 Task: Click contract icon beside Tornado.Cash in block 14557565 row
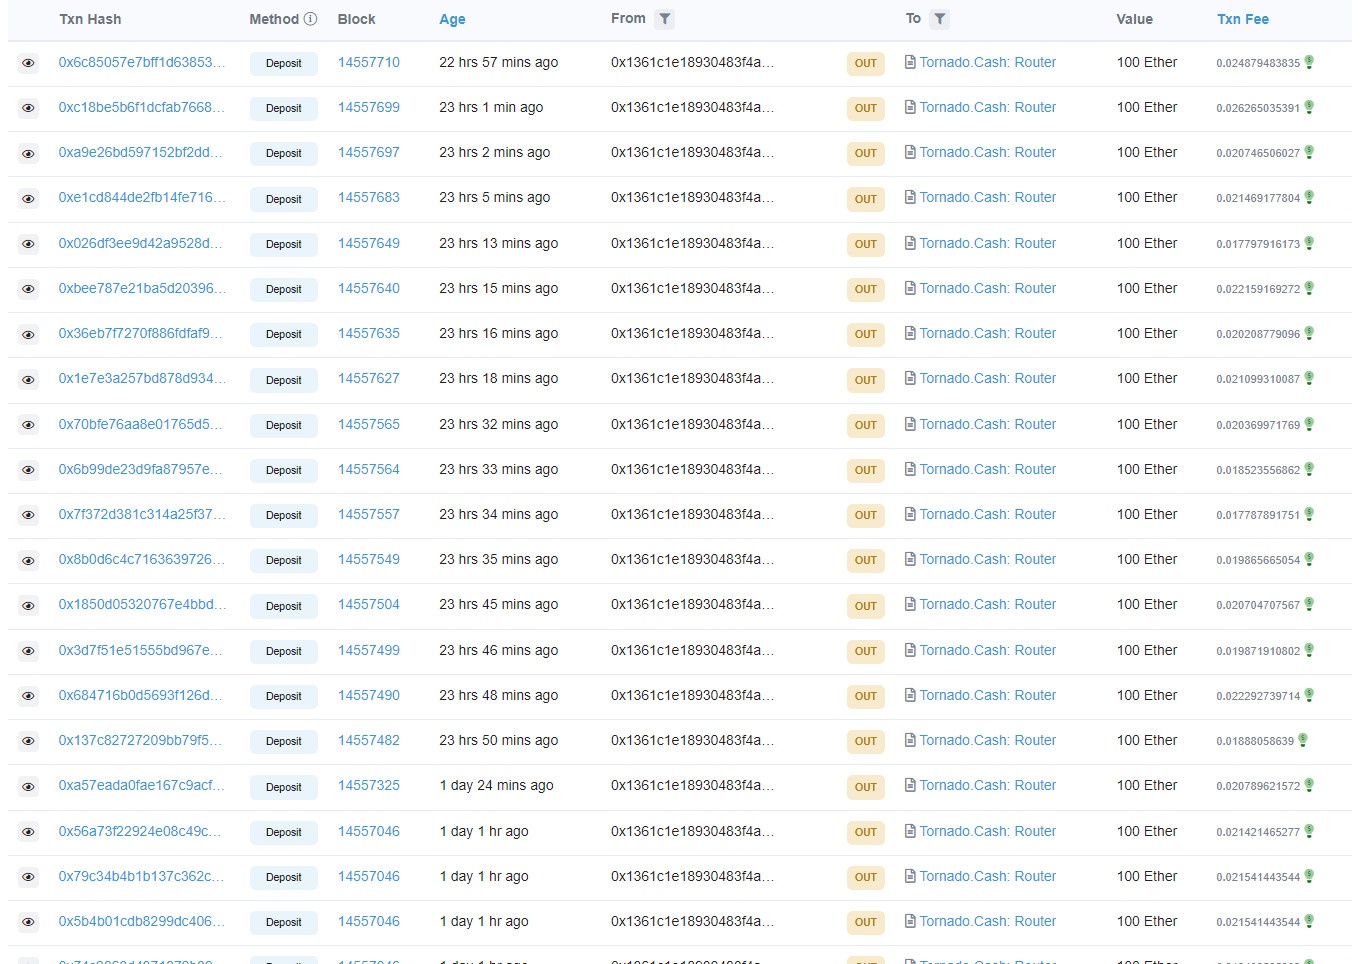pyautogui.click(x=910, y=424)
